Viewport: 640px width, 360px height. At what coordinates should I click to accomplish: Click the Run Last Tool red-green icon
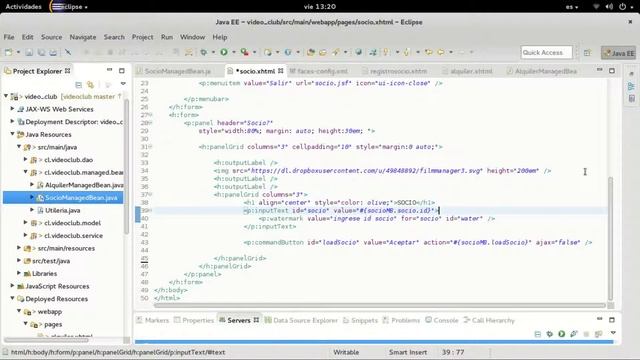pos(244,52)
